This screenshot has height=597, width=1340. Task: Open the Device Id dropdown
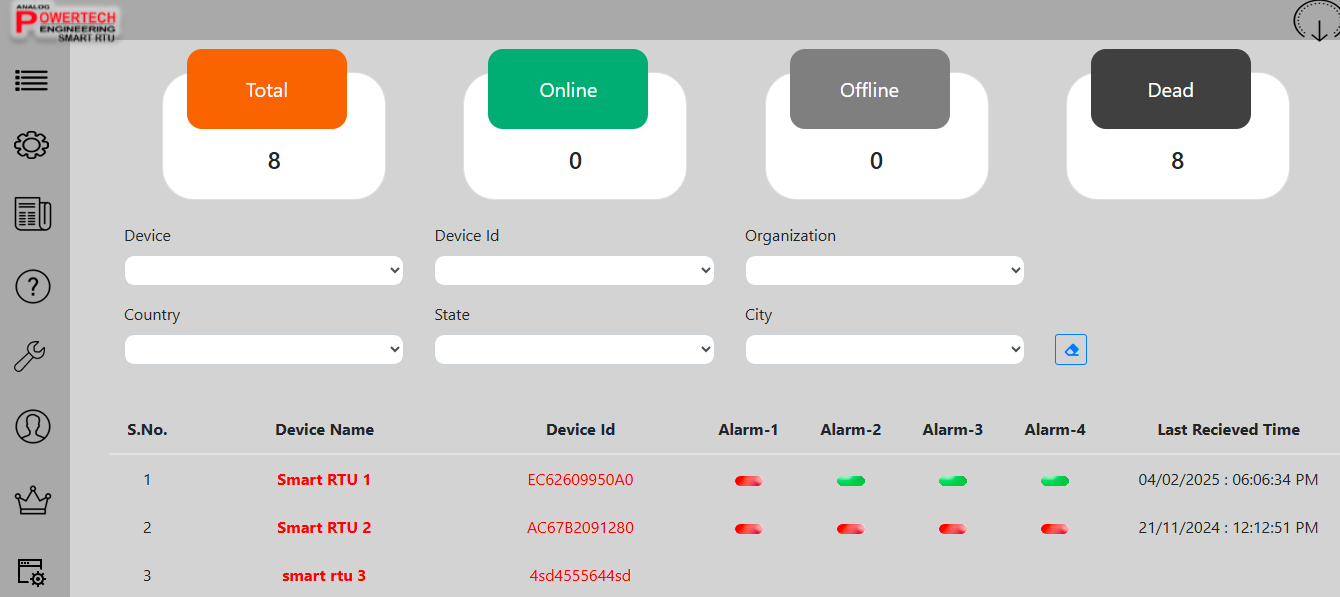574,271
